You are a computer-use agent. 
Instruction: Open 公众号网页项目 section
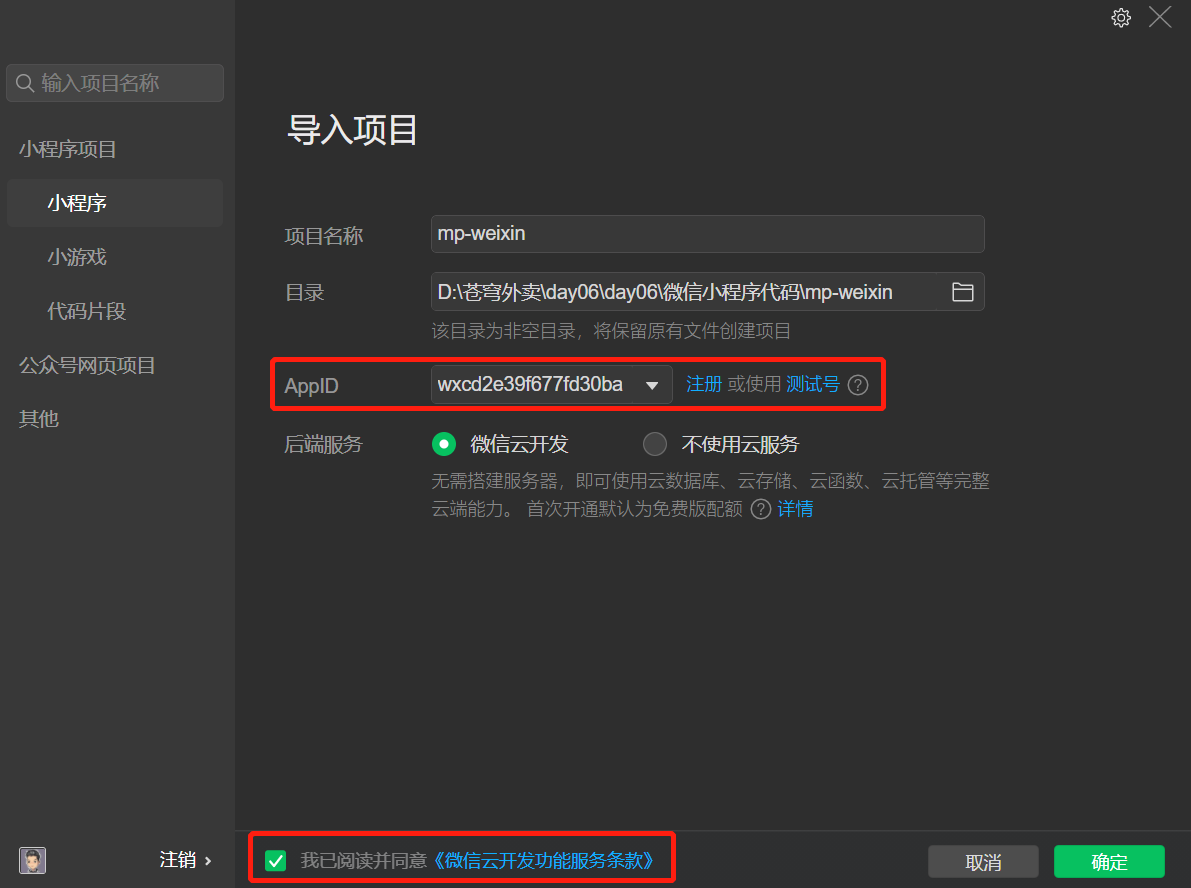(x=87, y=365)
